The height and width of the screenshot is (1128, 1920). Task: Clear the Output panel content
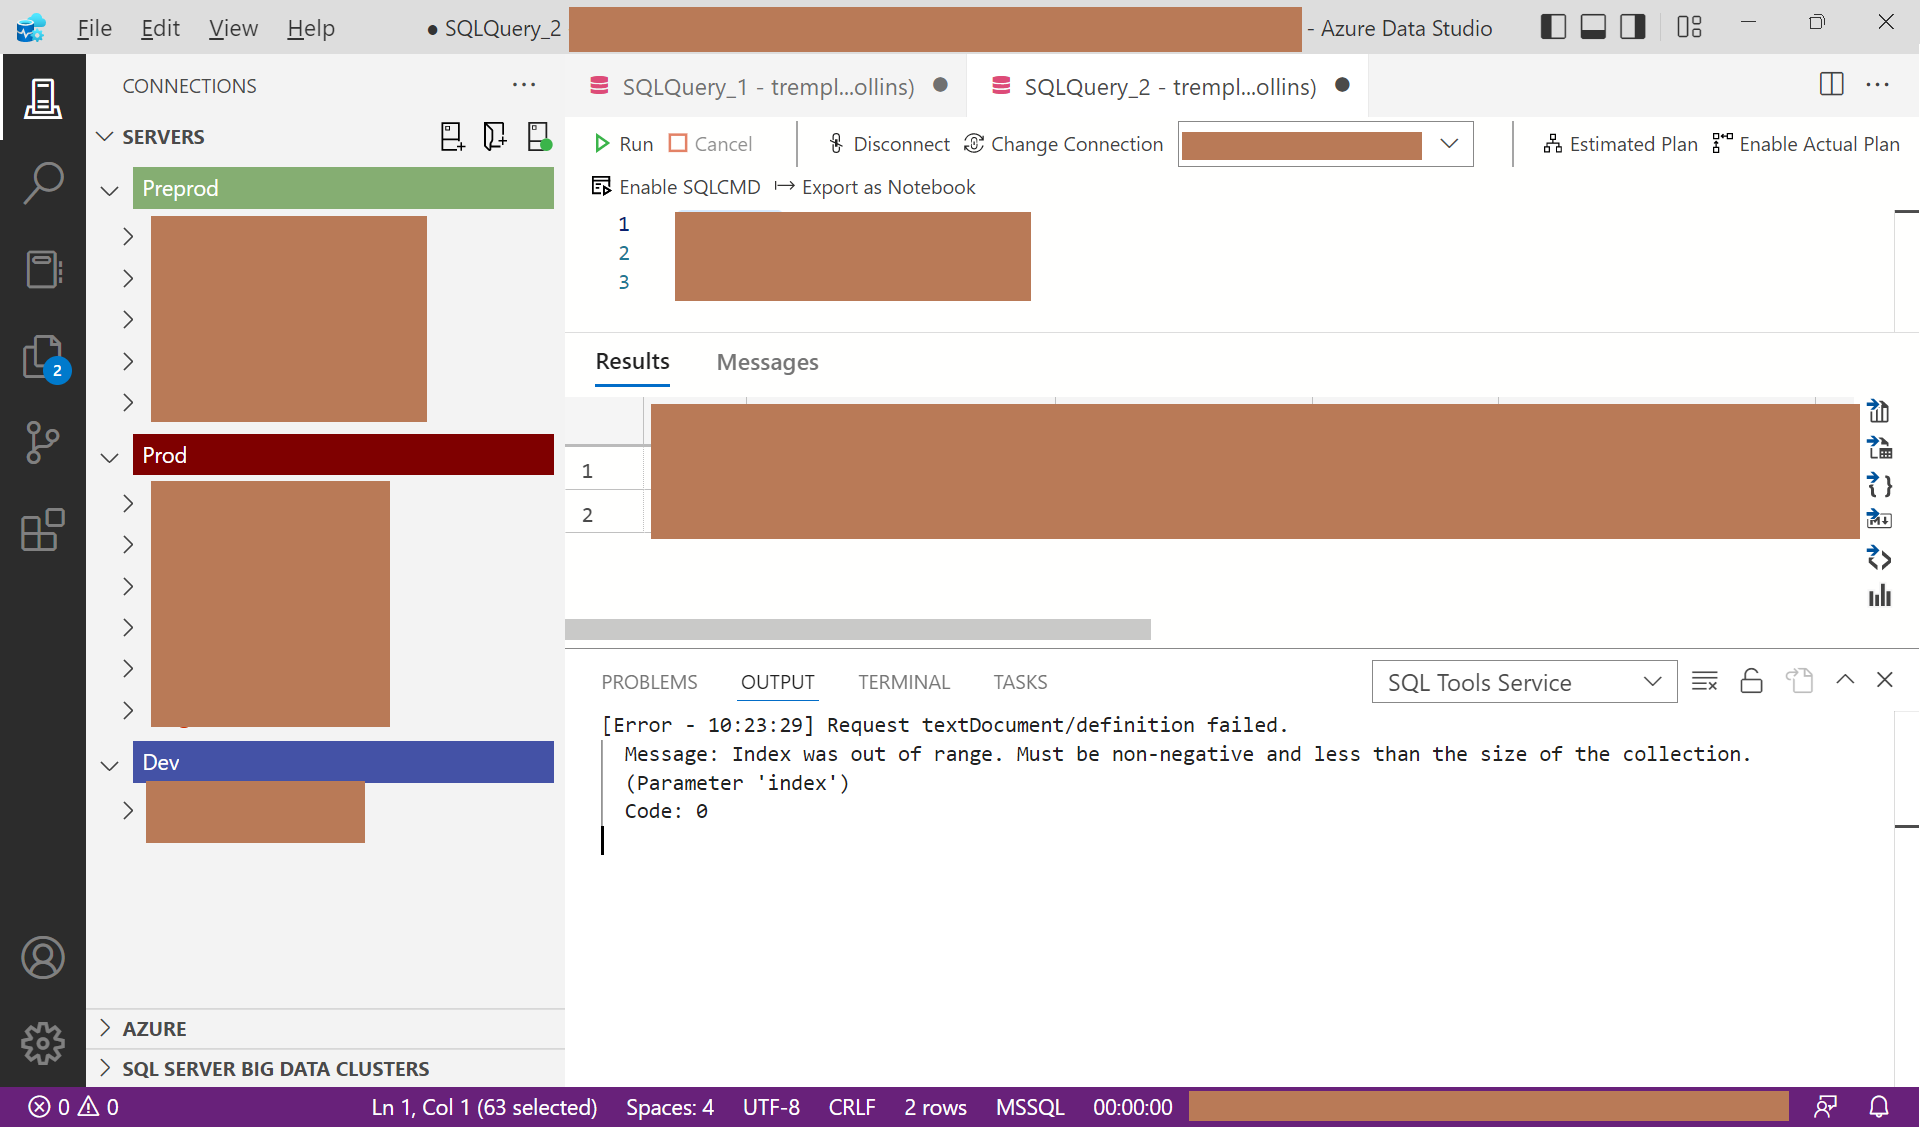click(1705, 681)
